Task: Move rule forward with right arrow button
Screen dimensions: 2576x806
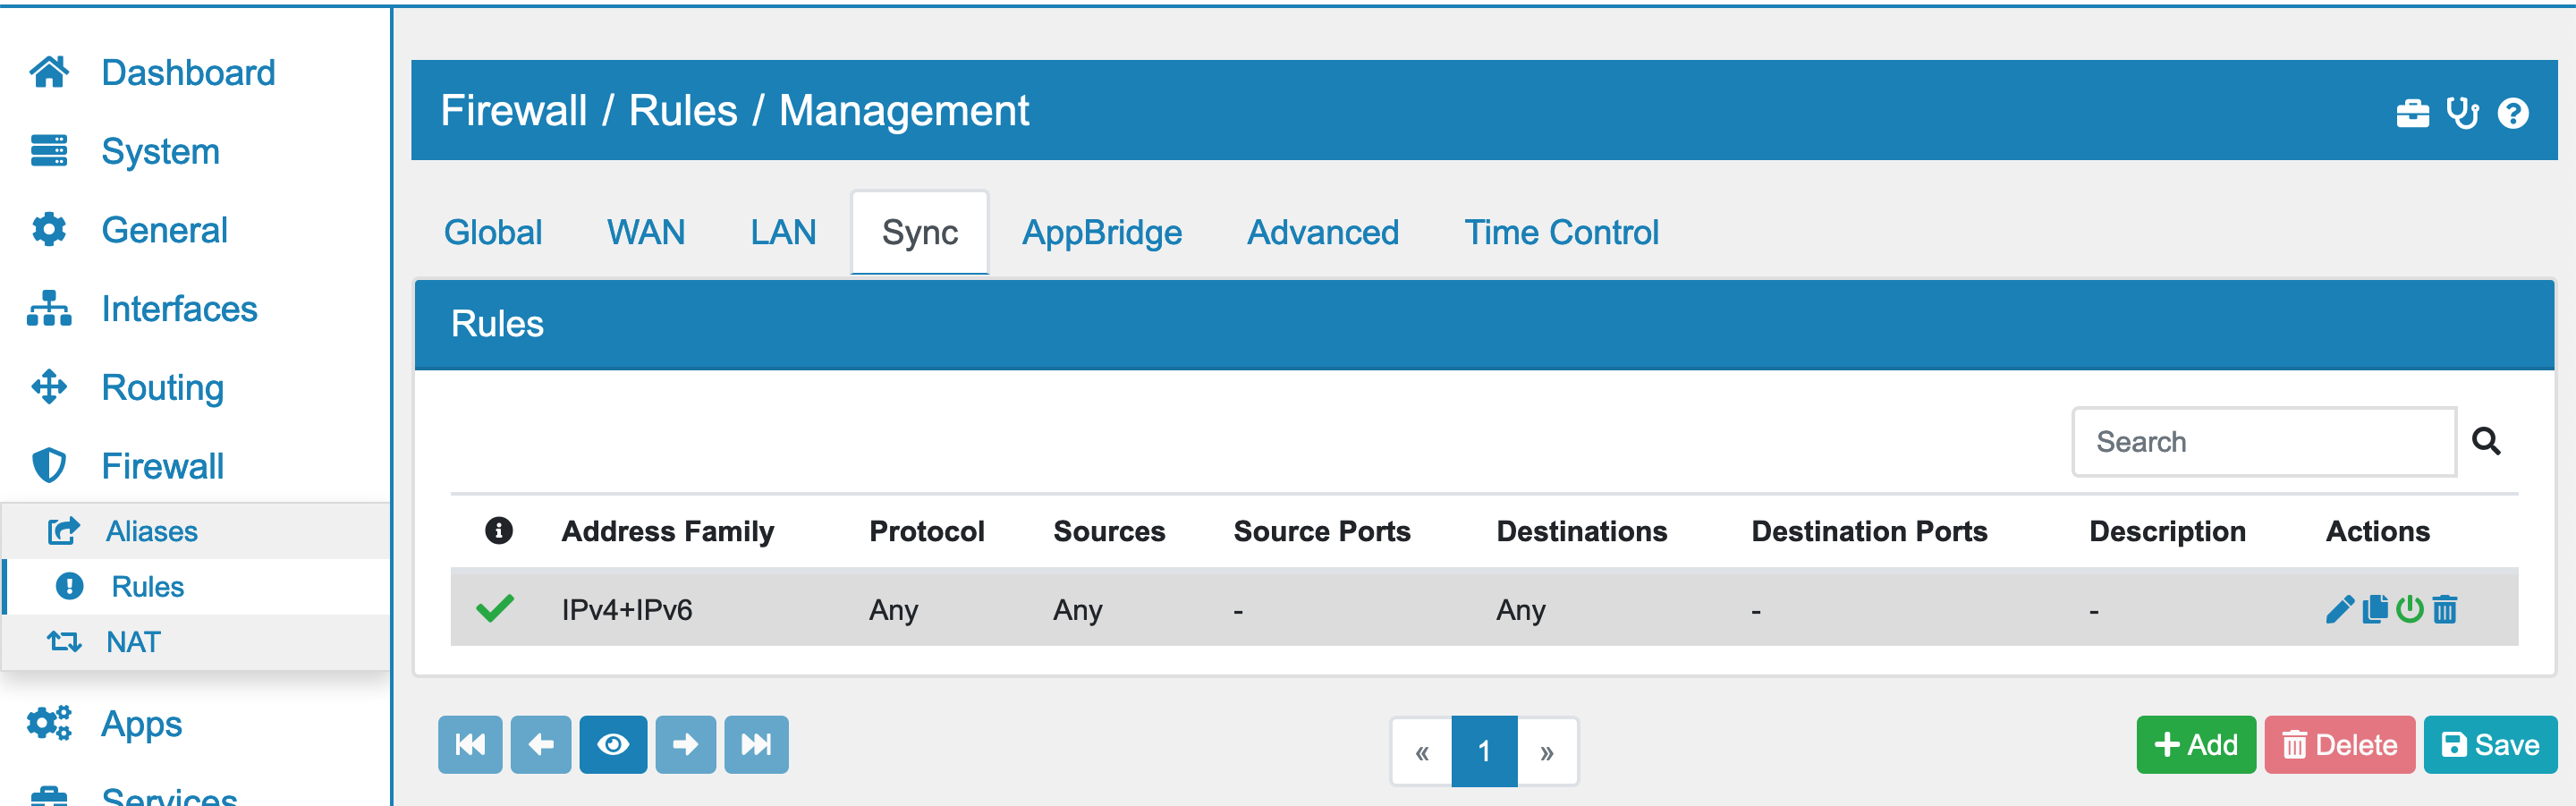Action: coord(685,745)
